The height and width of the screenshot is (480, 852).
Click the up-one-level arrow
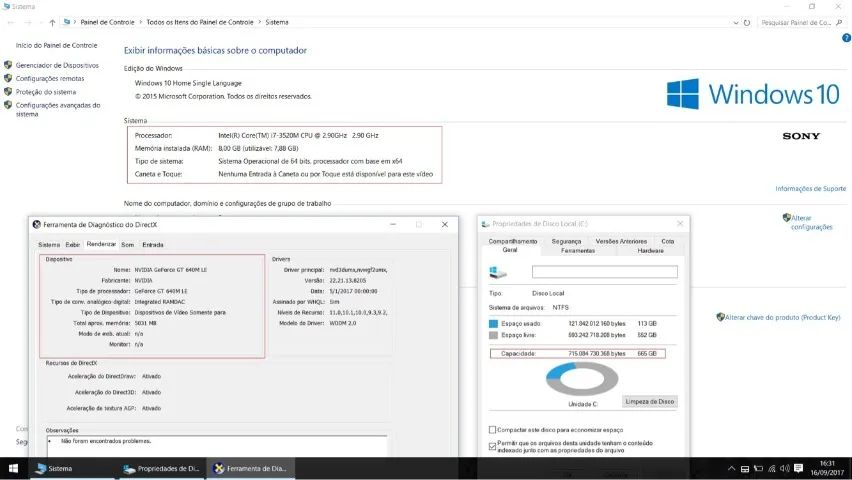pyautogui.click(x=52, y=22)
